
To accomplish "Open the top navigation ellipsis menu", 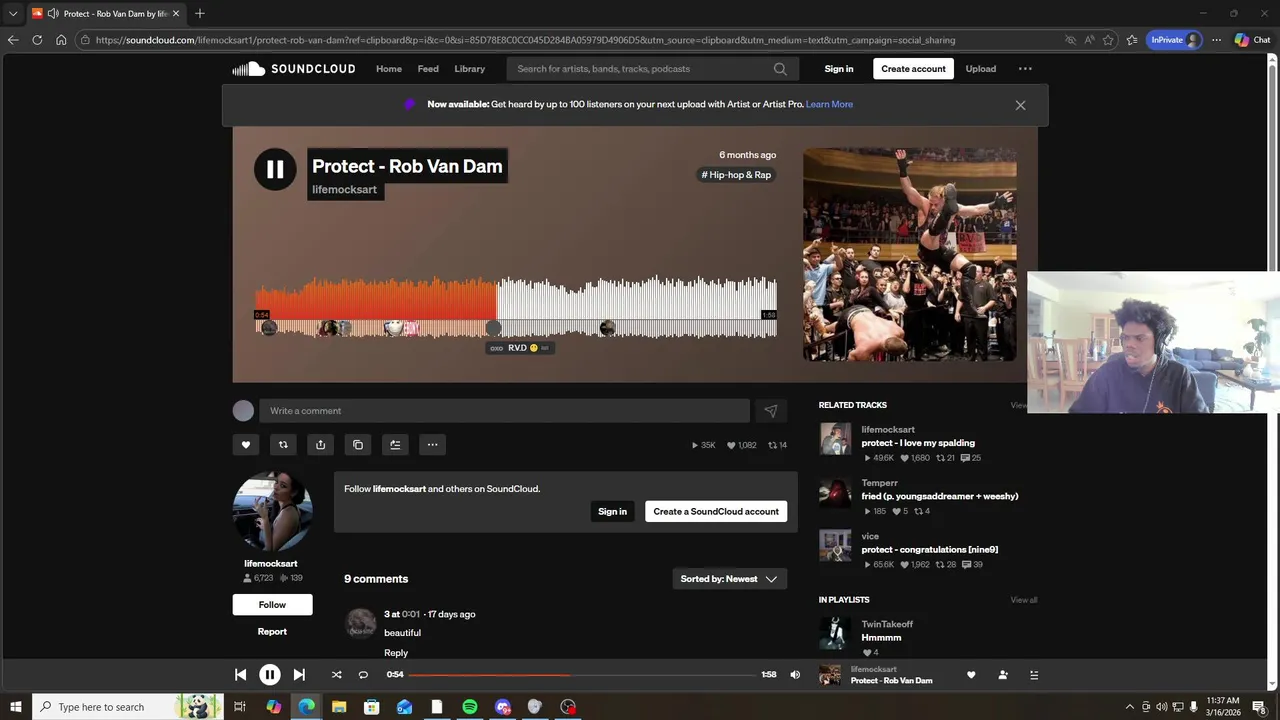I will click(1025, 69).
